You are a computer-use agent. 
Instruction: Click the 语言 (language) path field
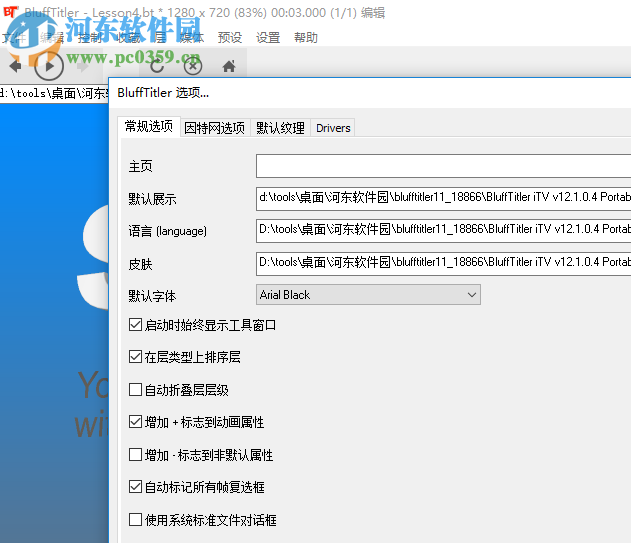point(443,231)
